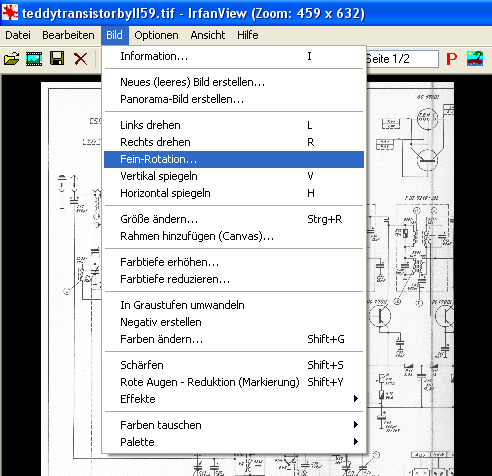Choose Schärfen

(234, 365)
